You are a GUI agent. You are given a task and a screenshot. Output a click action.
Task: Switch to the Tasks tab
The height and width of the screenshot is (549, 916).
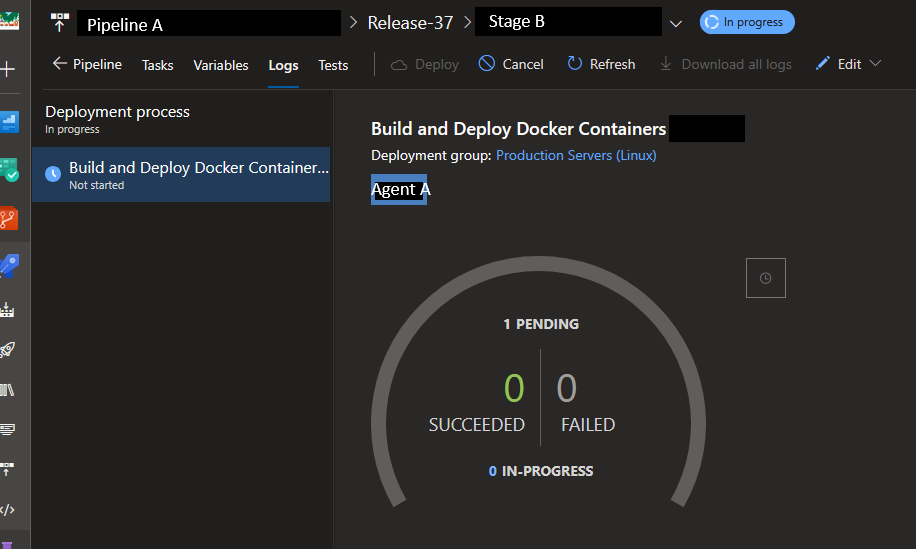[158, 65]
